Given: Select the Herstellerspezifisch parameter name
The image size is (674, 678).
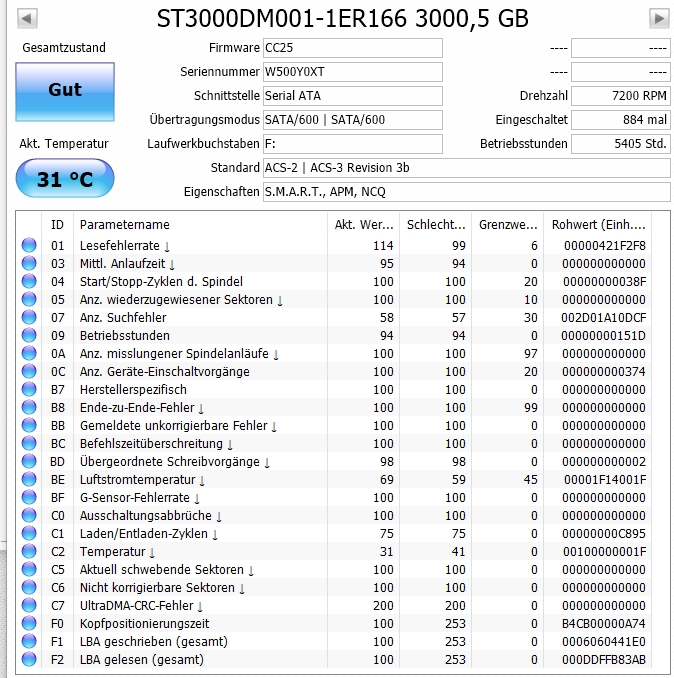Looking at the screenshot, I should (x=134, y=390).
